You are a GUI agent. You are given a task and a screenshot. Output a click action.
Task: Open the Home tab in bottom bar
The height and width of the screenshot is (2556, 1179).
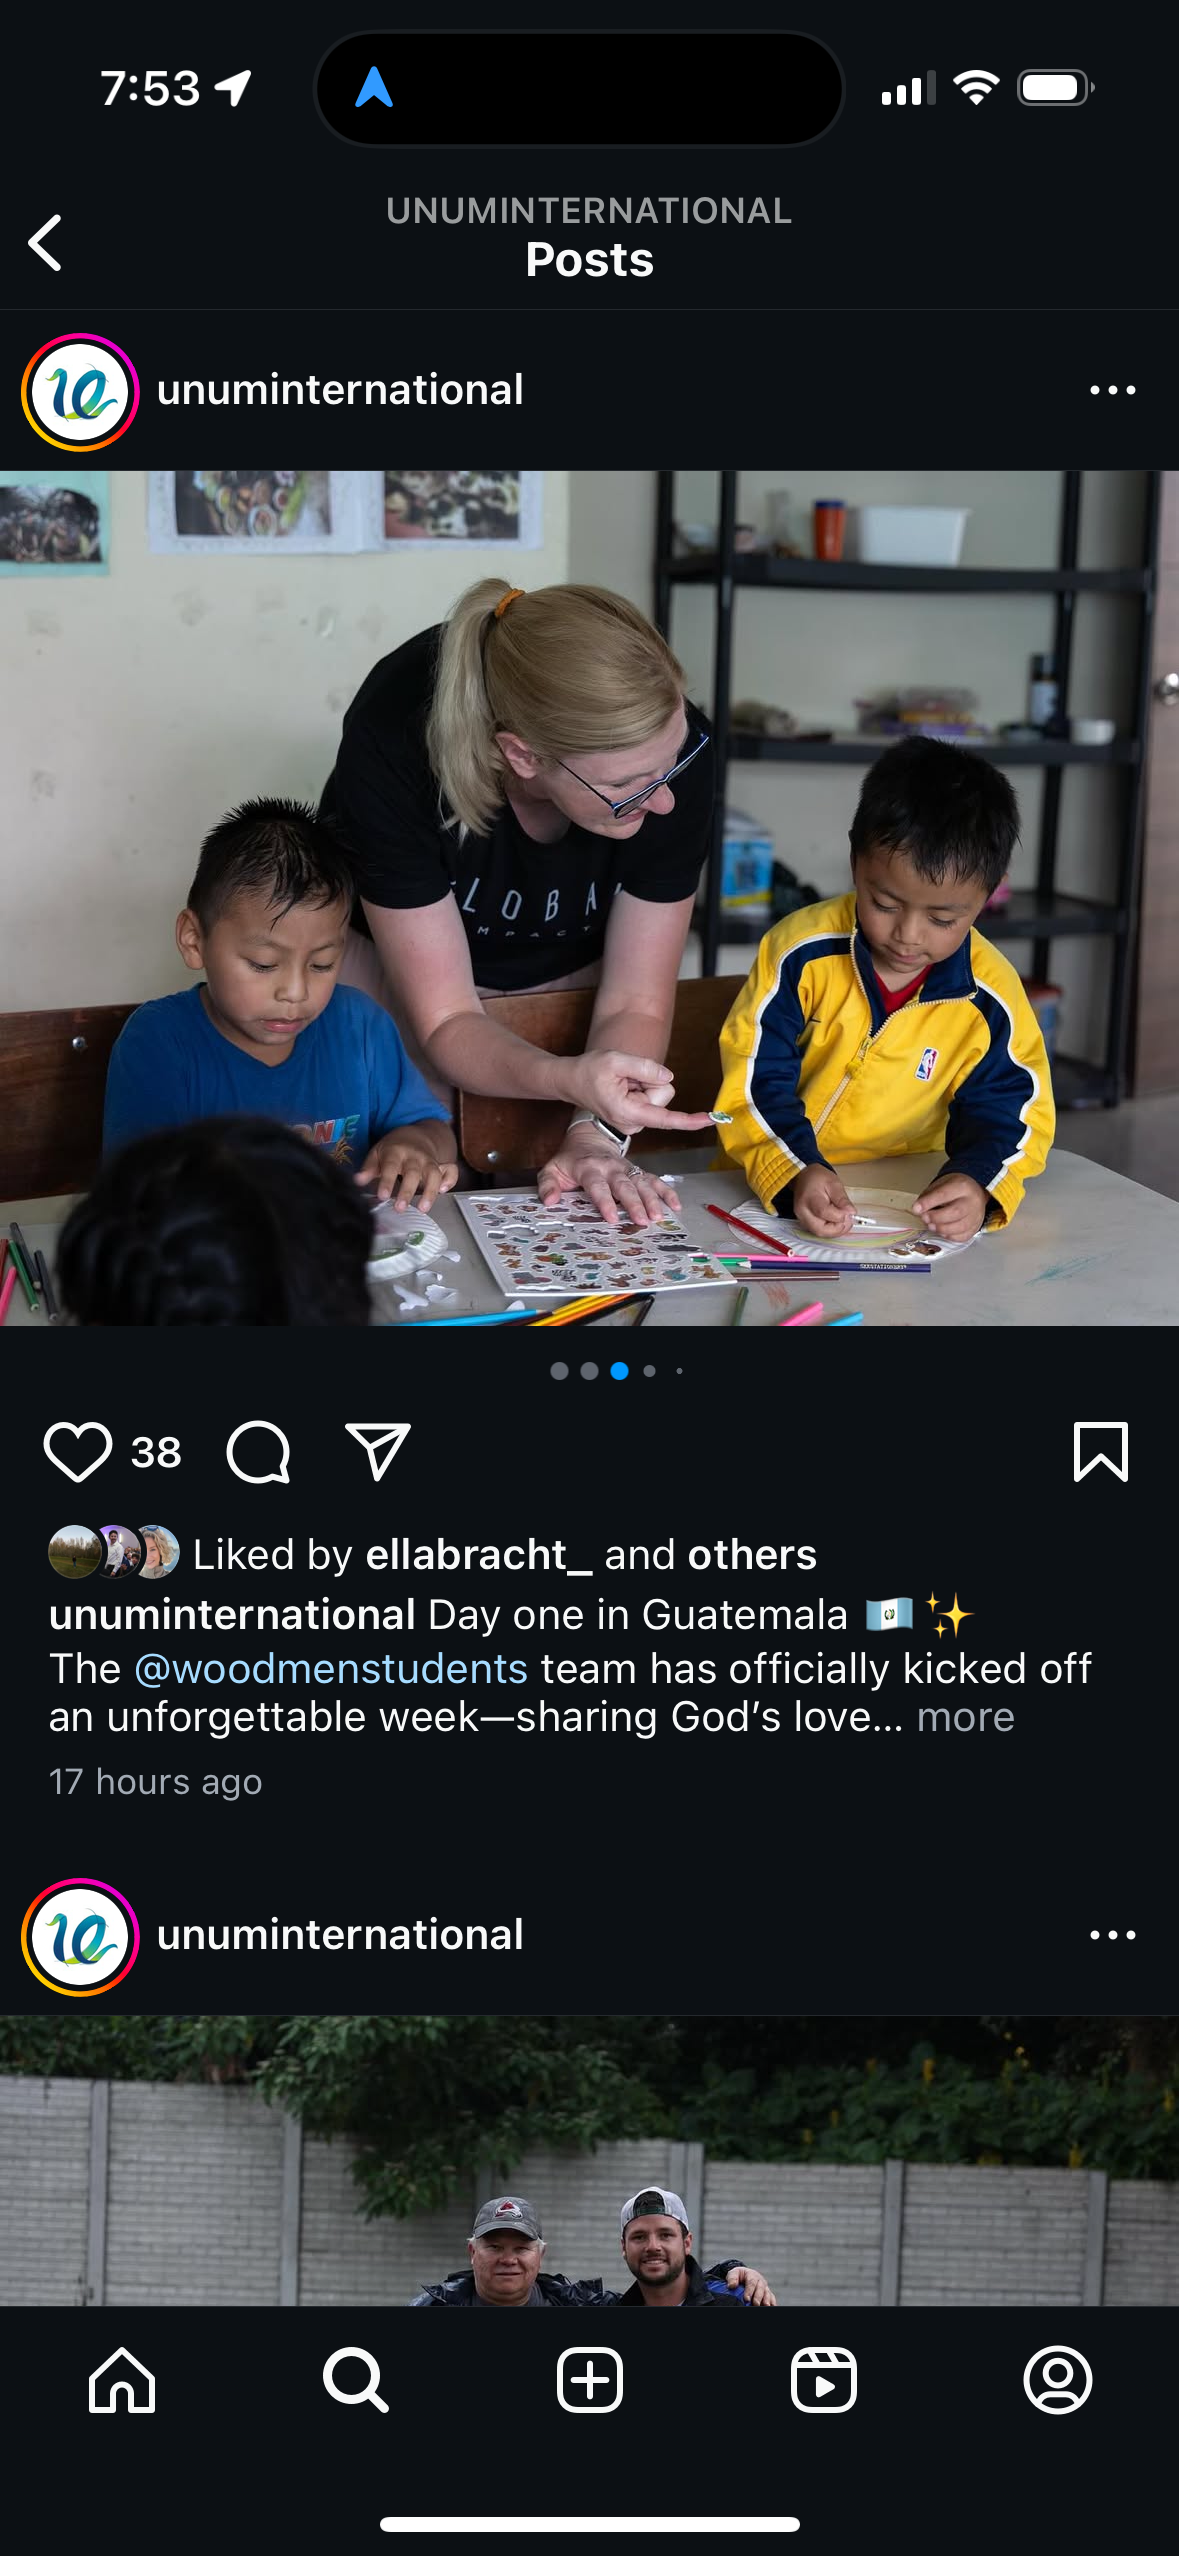click(122, 2380)
